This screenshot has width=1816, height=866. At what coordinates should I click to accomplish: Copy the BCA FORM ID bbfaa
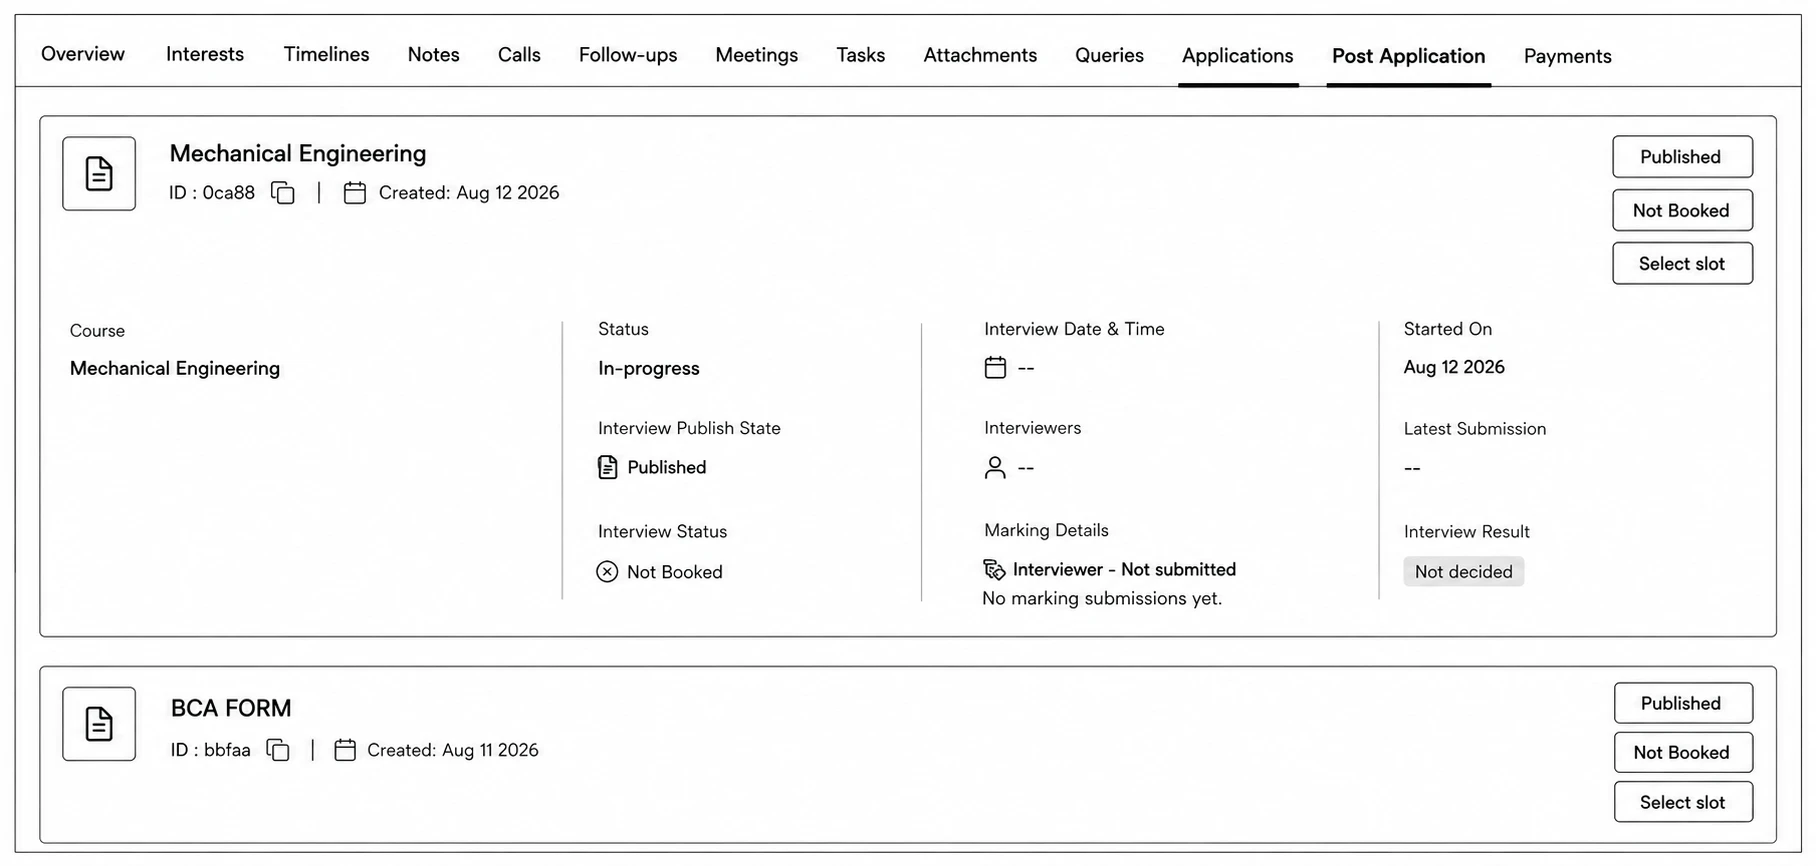pyautogui.click(x=278, y=750)
